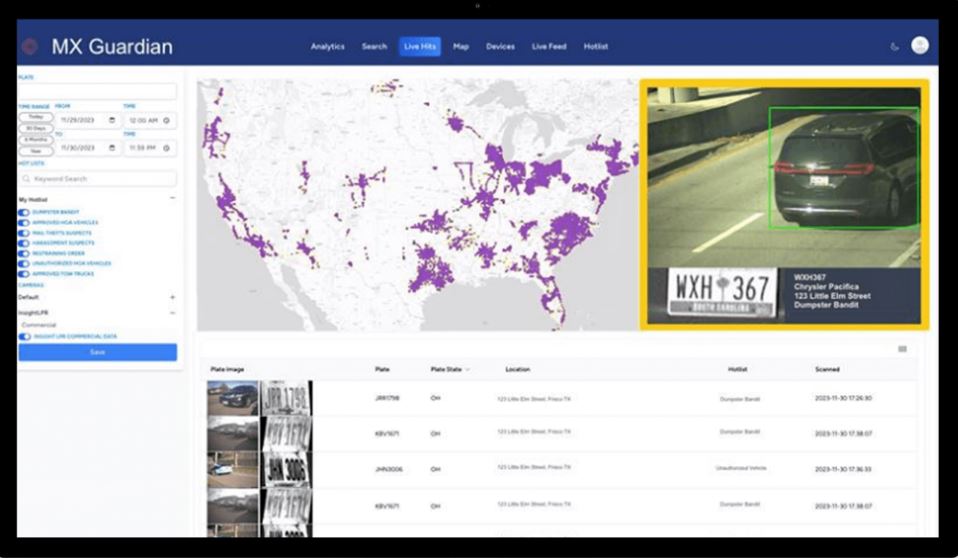Open table column options menu icon
Screen dimensions: 958x558
click(x=902, y=349)
